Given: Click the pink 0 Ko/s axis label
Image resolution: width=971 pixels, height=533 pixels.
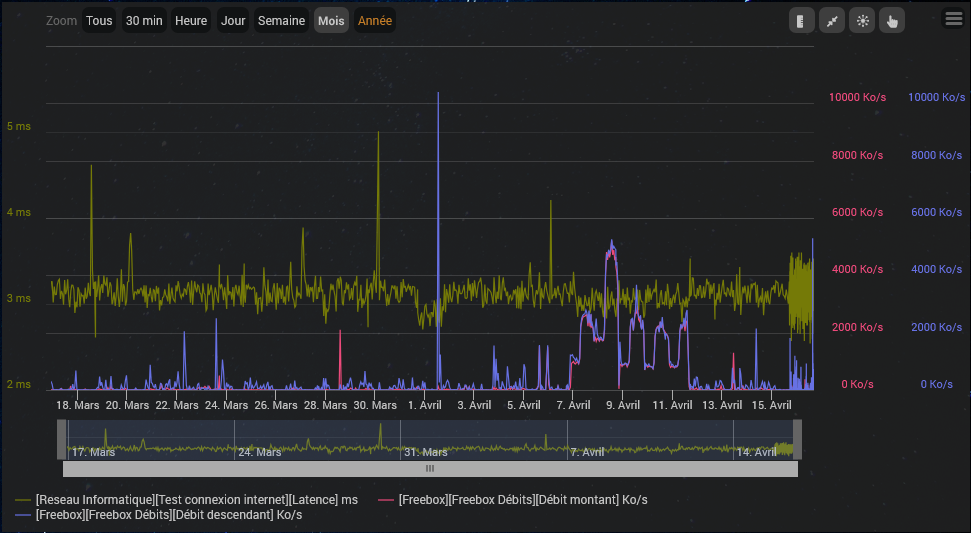Looking at the screenshot, I should (857, 384).
